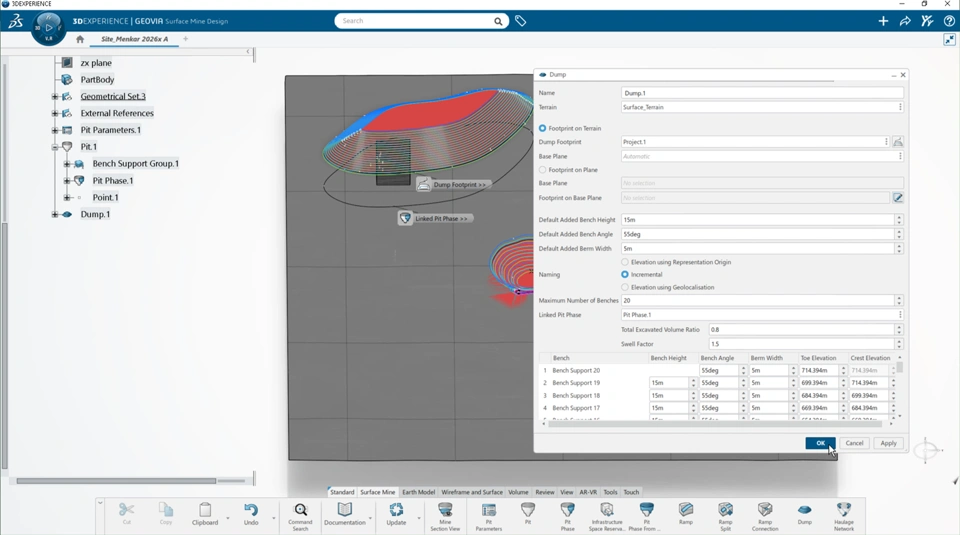Select the Dump tool in toolbar

pyautogui.click(x=804, y=514)
